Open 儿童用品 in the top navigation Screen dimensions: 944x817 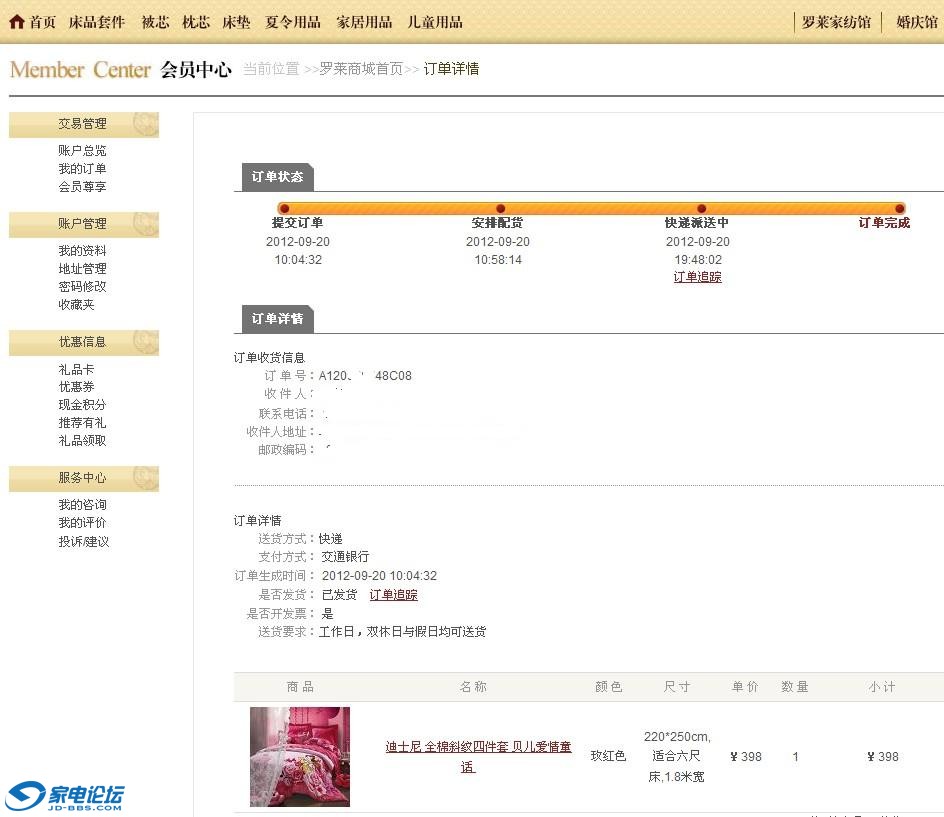(x=435, y=22)
